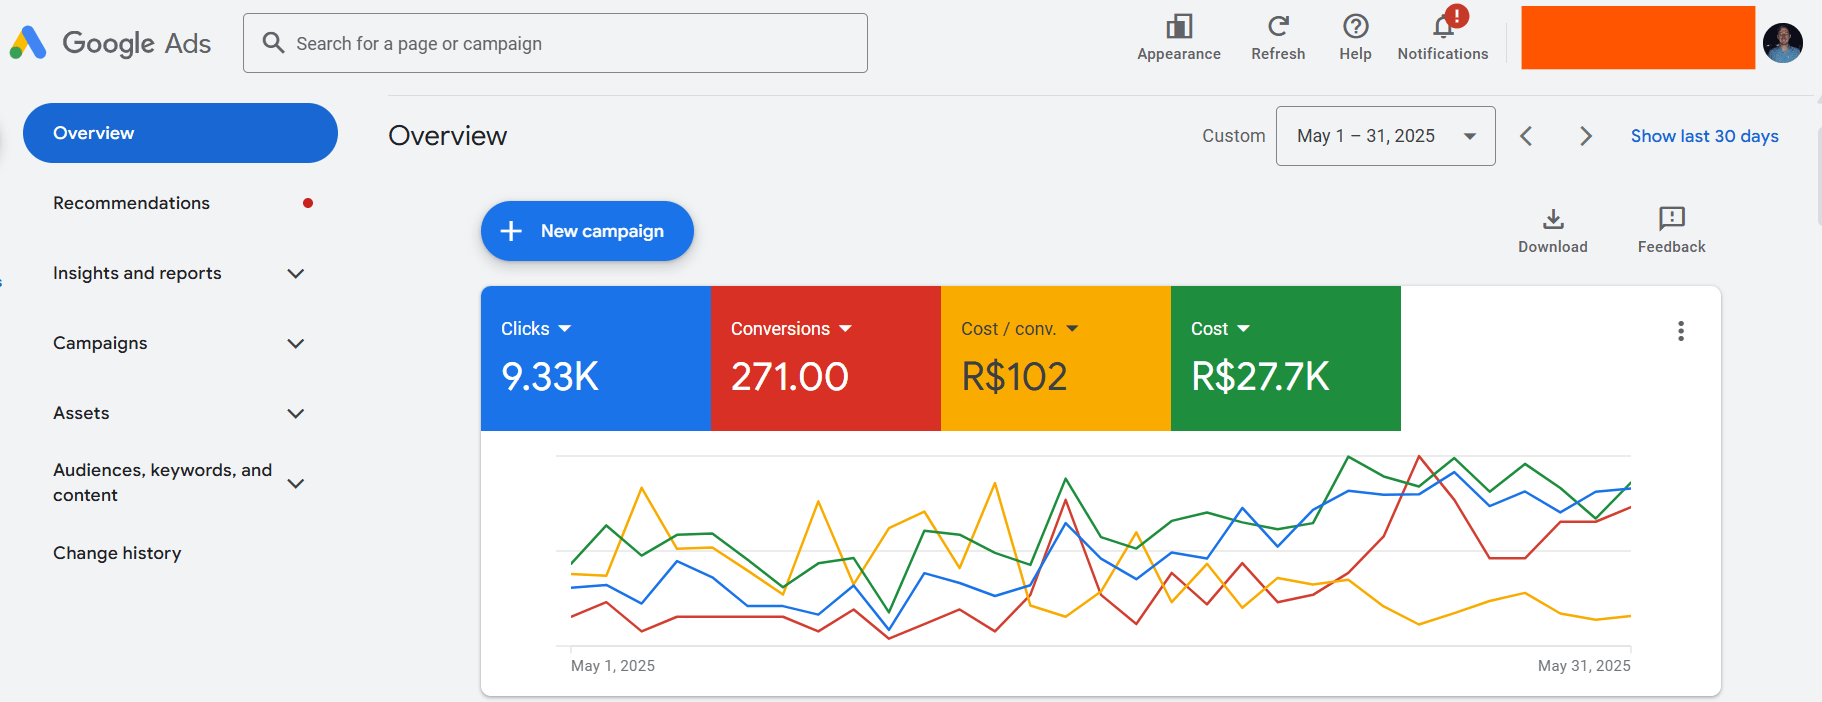Go to previous date range
Screen dimensions: 1822x702
click(x=1526, y=136)
